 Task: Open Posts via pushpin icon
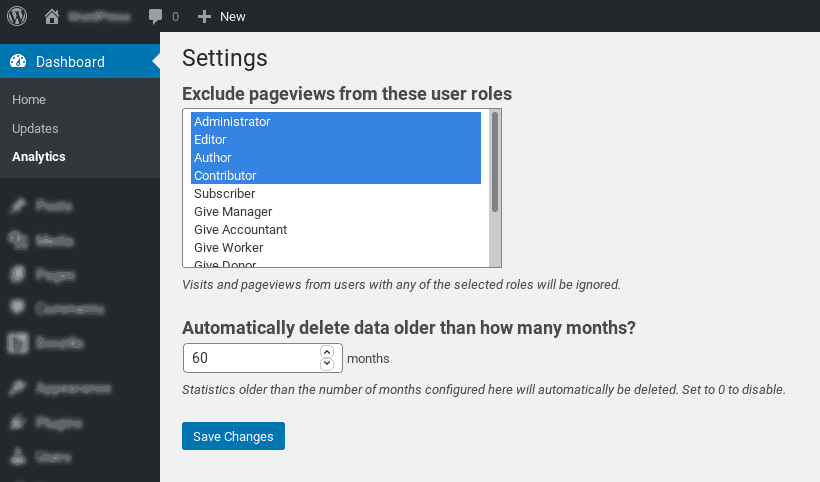coord(18,206)
